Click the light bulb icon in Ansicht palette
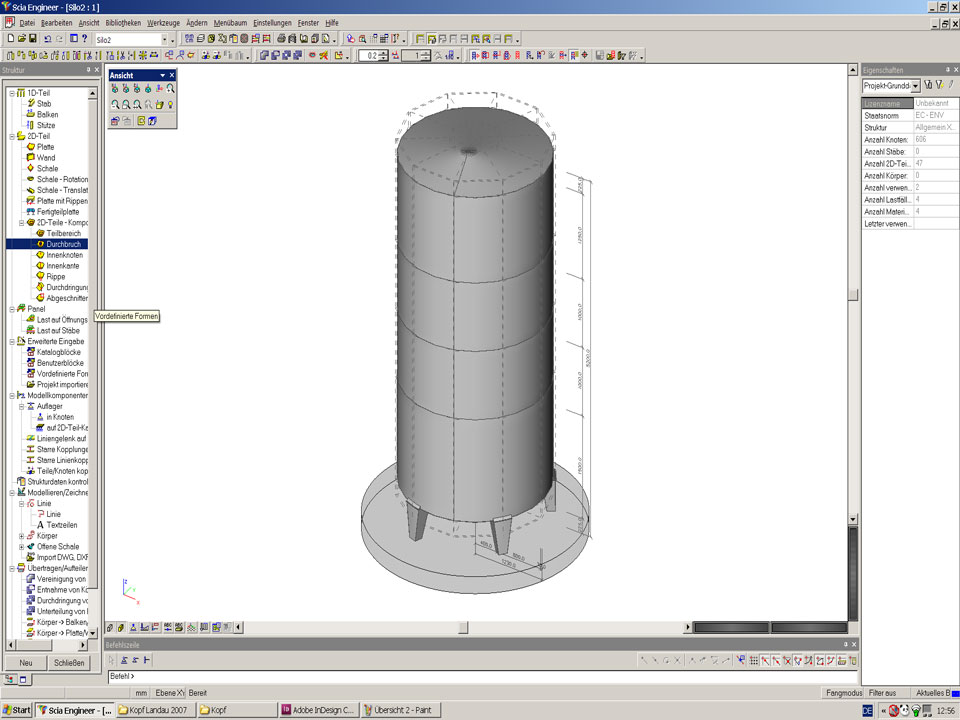960x720 pixels. [171, 104]
